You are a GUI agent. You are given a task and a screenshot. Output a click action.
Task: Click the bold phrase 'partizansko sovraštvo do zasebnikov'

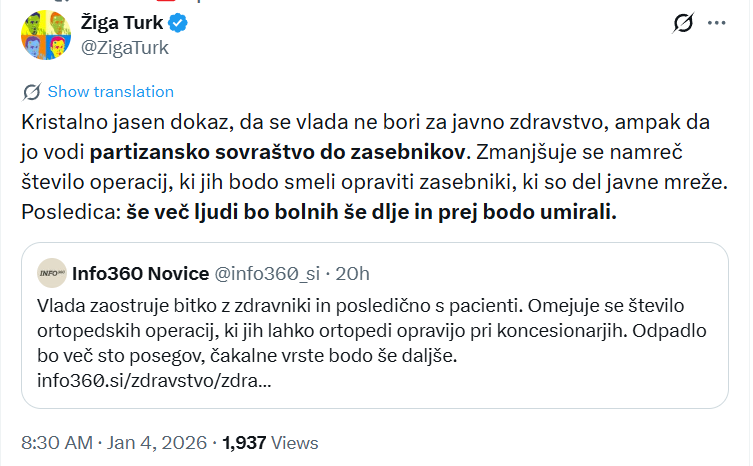pos(278,154)
